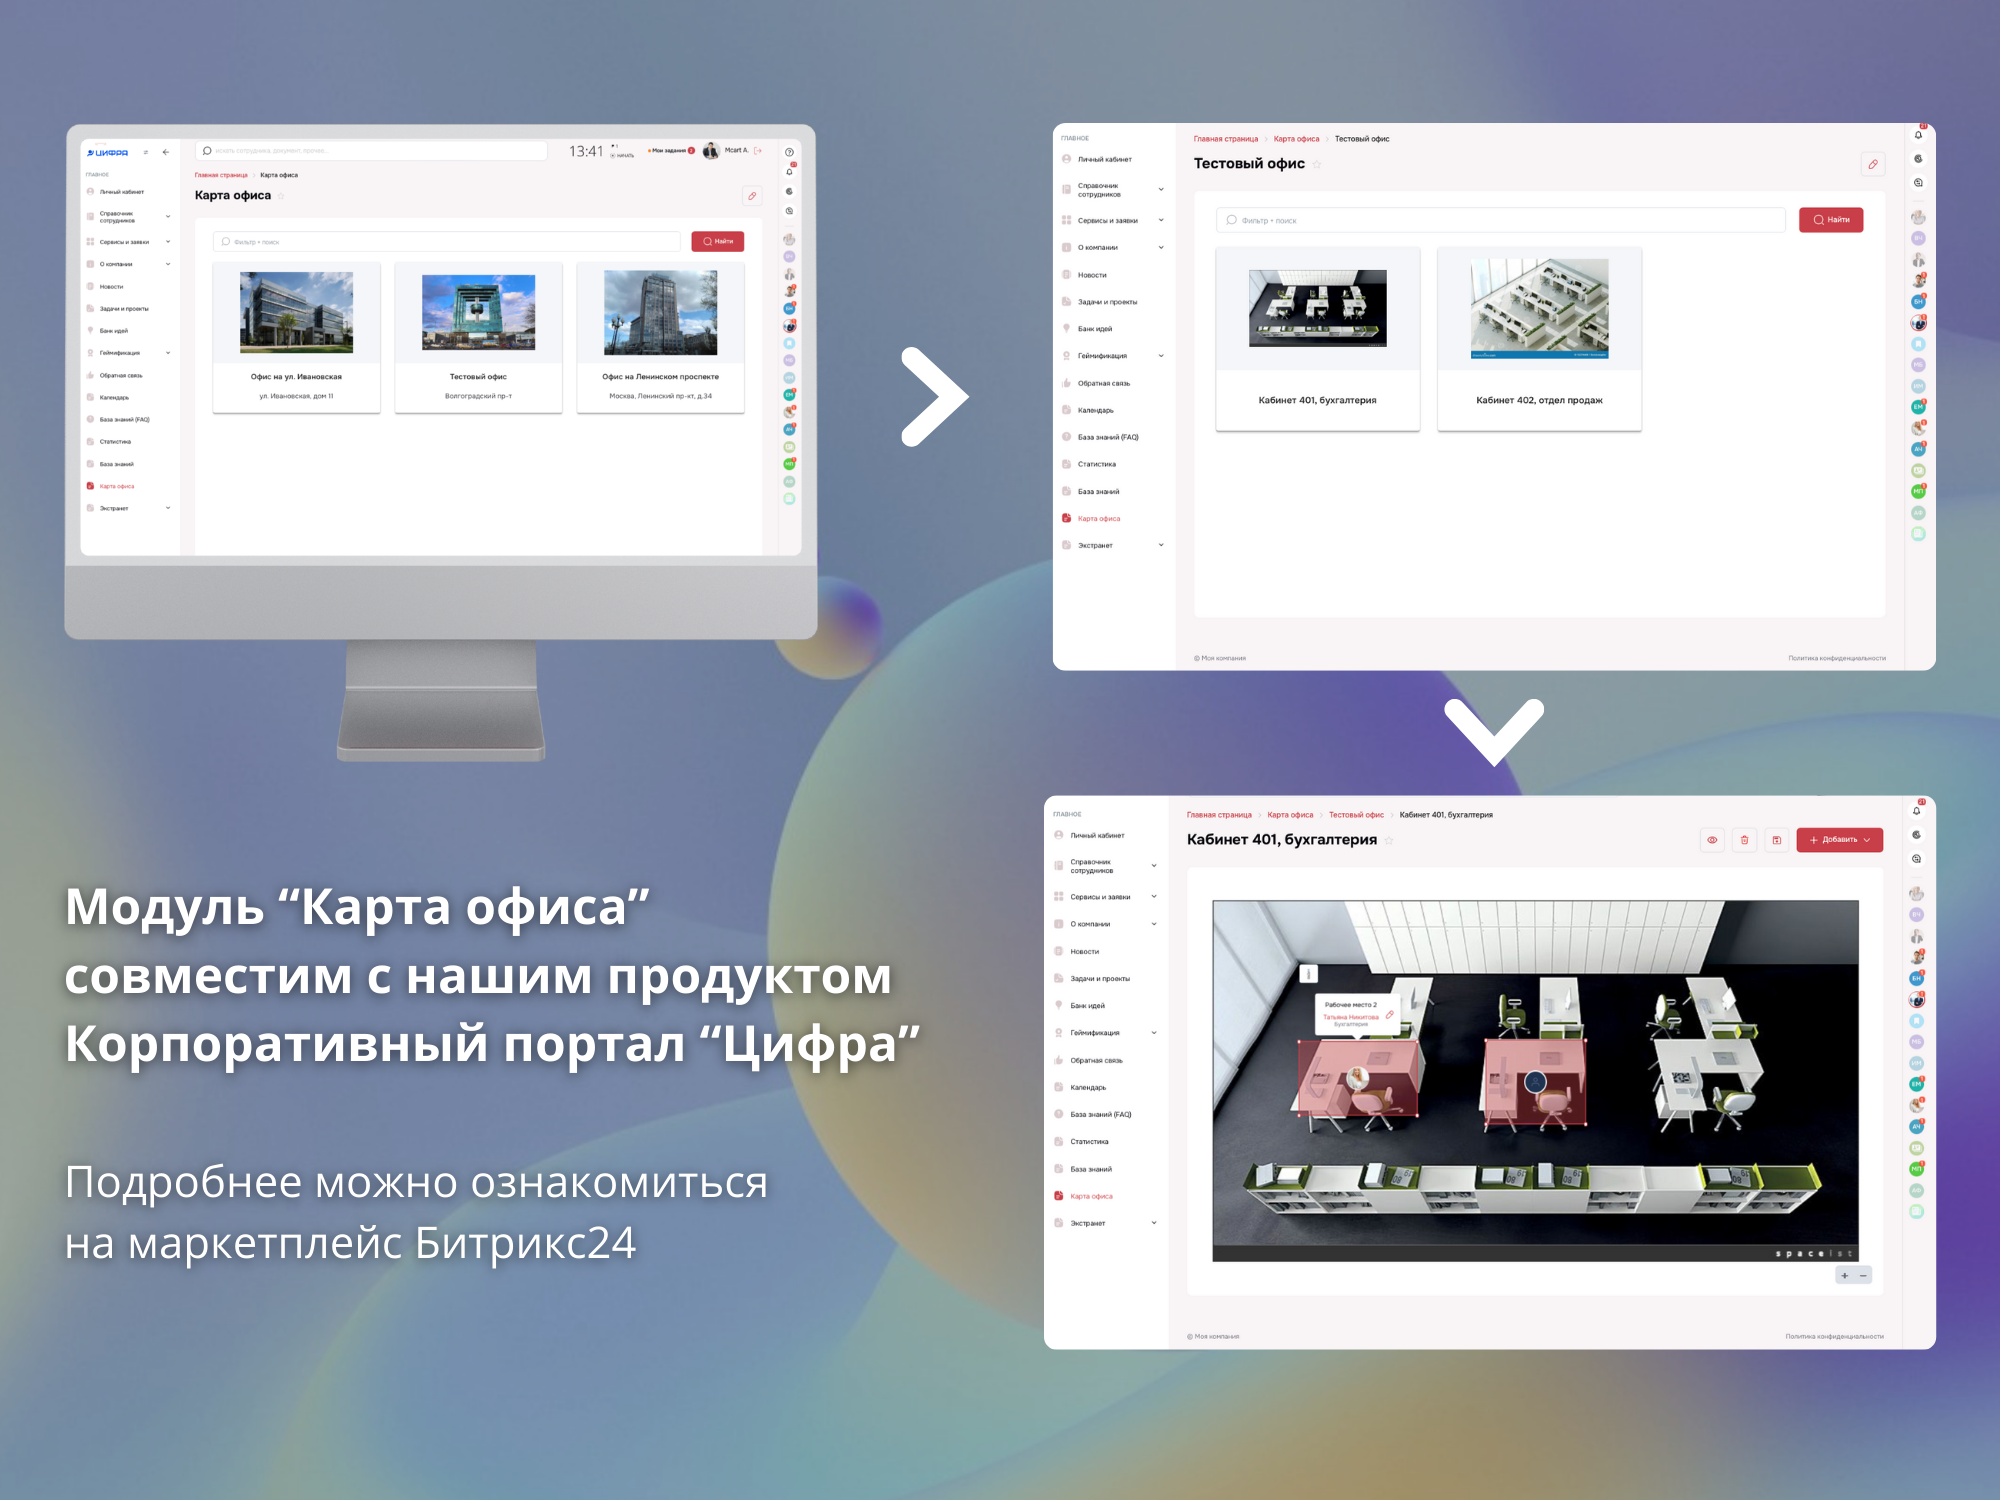
Task: Click the save icon in the Кабинет 401 toolbar
Action: coord(1777,840)
